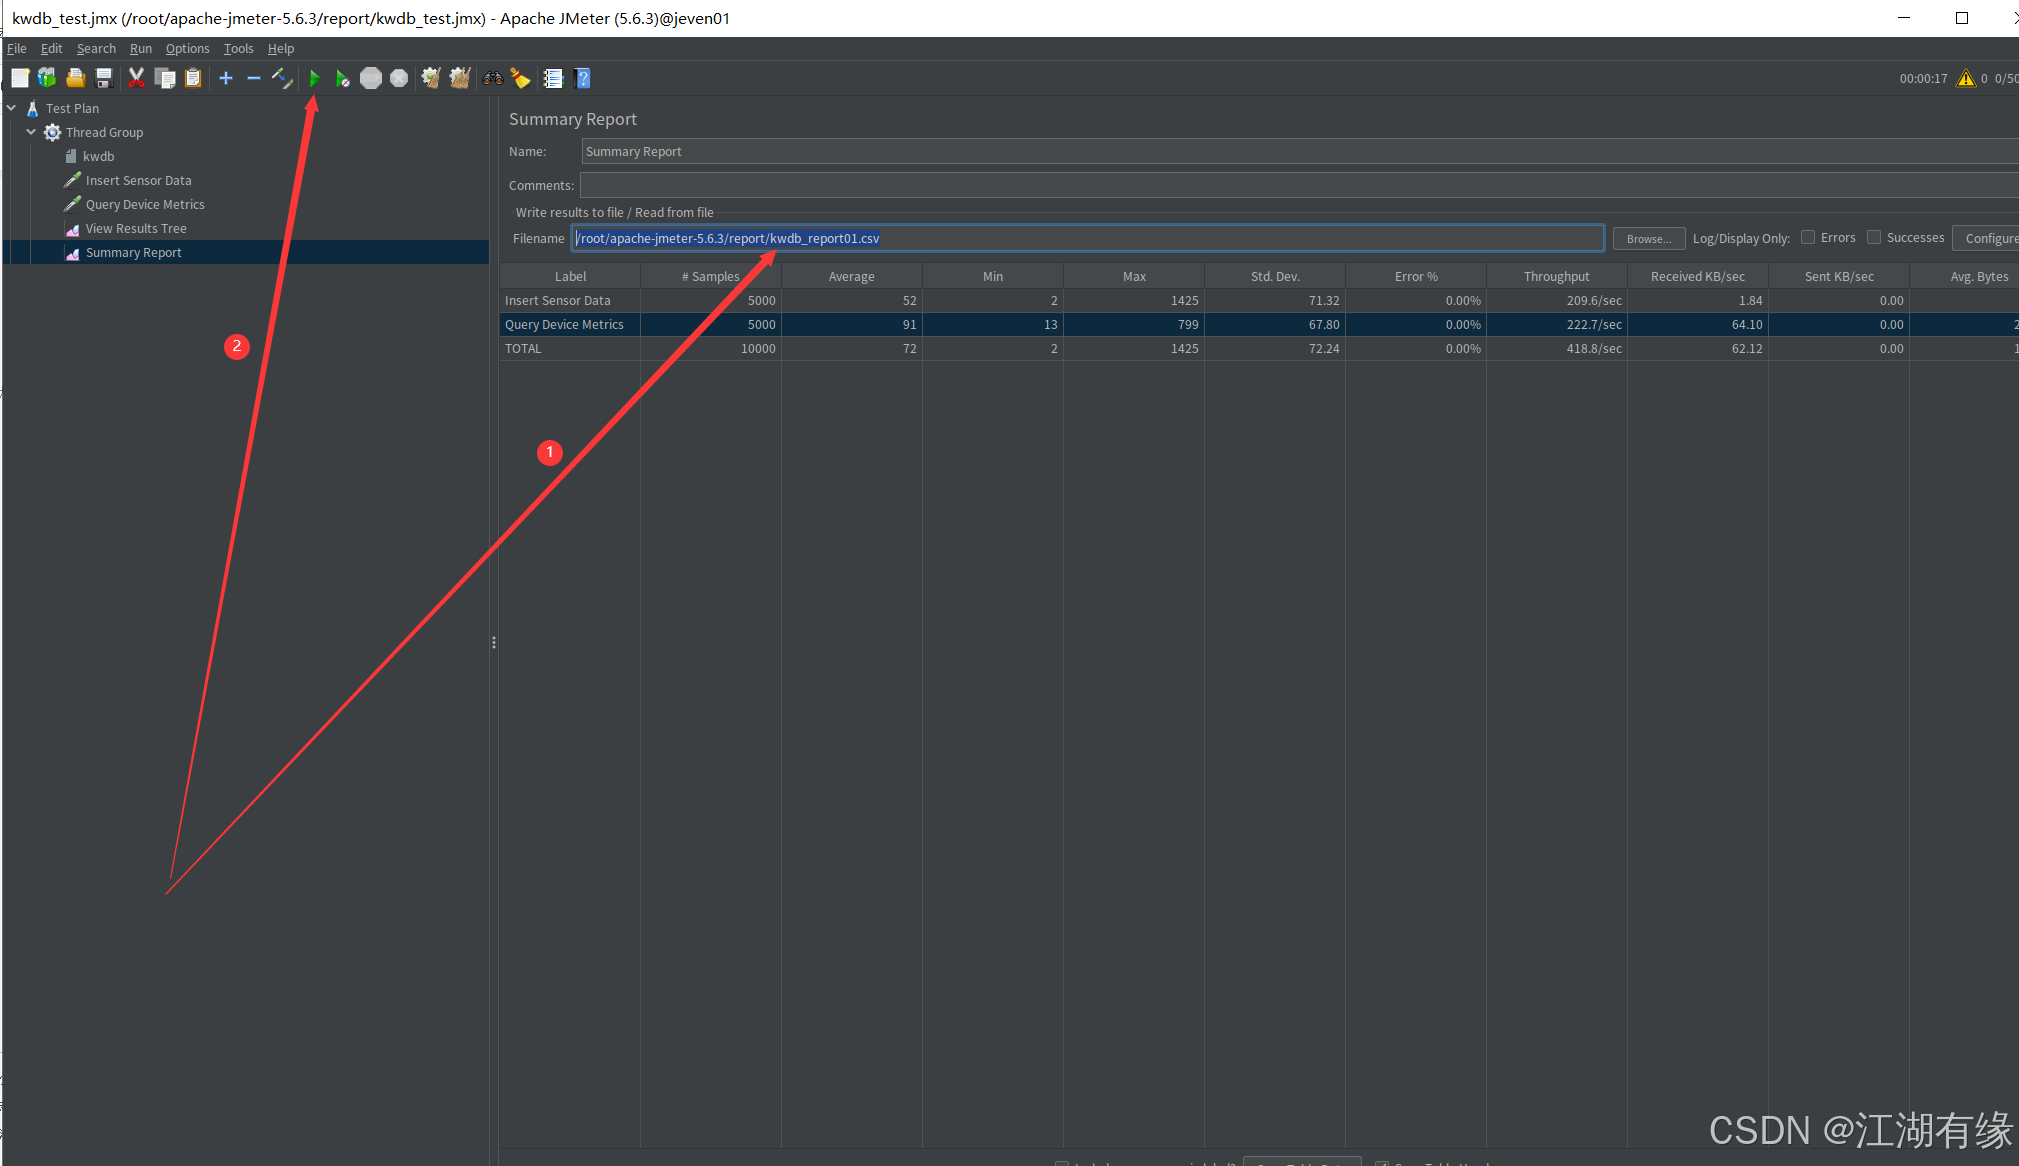
Task: Enable the Errors only checkbox
Action: coord(1808,238)
